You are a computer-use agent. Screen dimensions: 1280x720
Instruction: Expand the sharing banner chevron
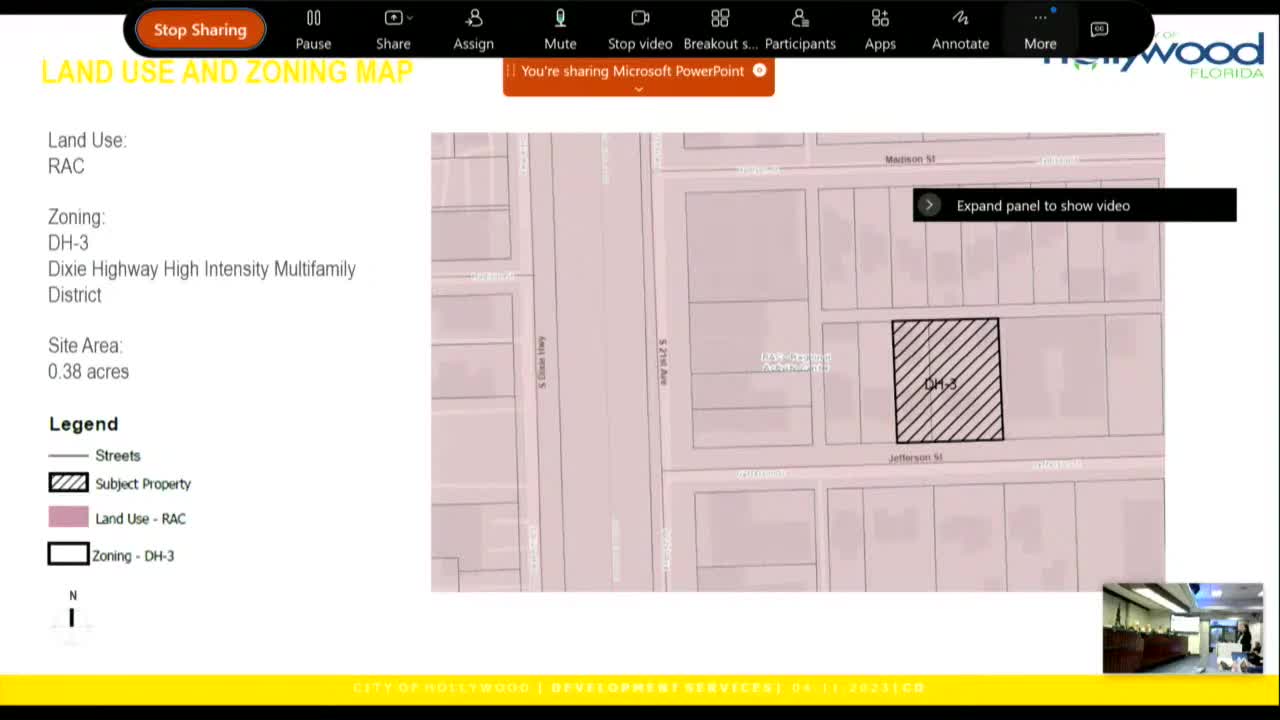click(x=638, y=89)
